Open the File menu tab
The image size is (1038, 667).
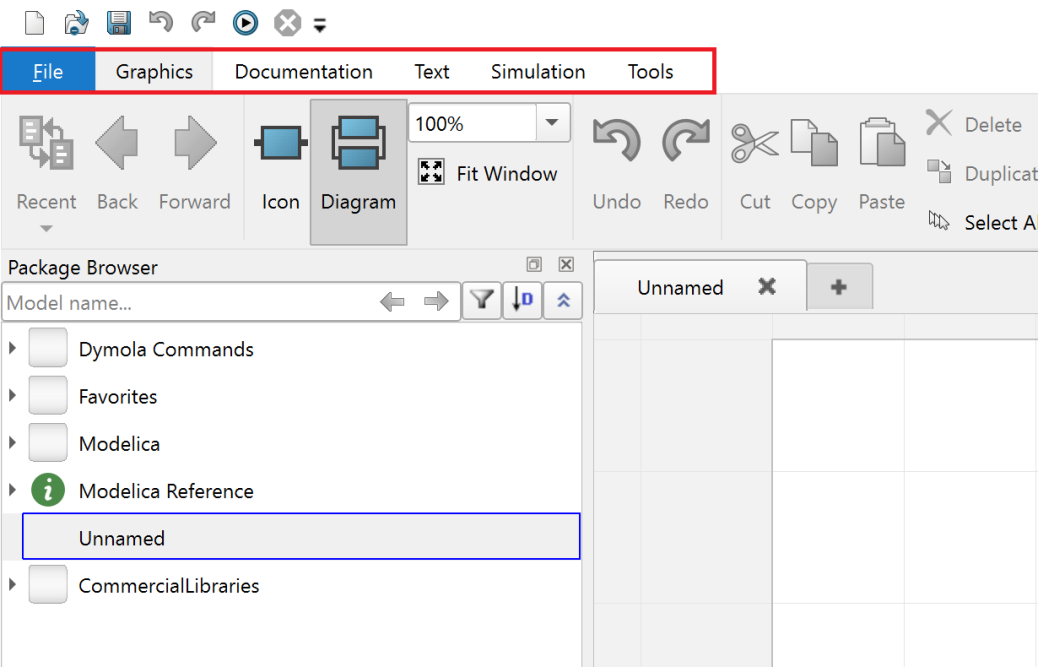[48, 71]
